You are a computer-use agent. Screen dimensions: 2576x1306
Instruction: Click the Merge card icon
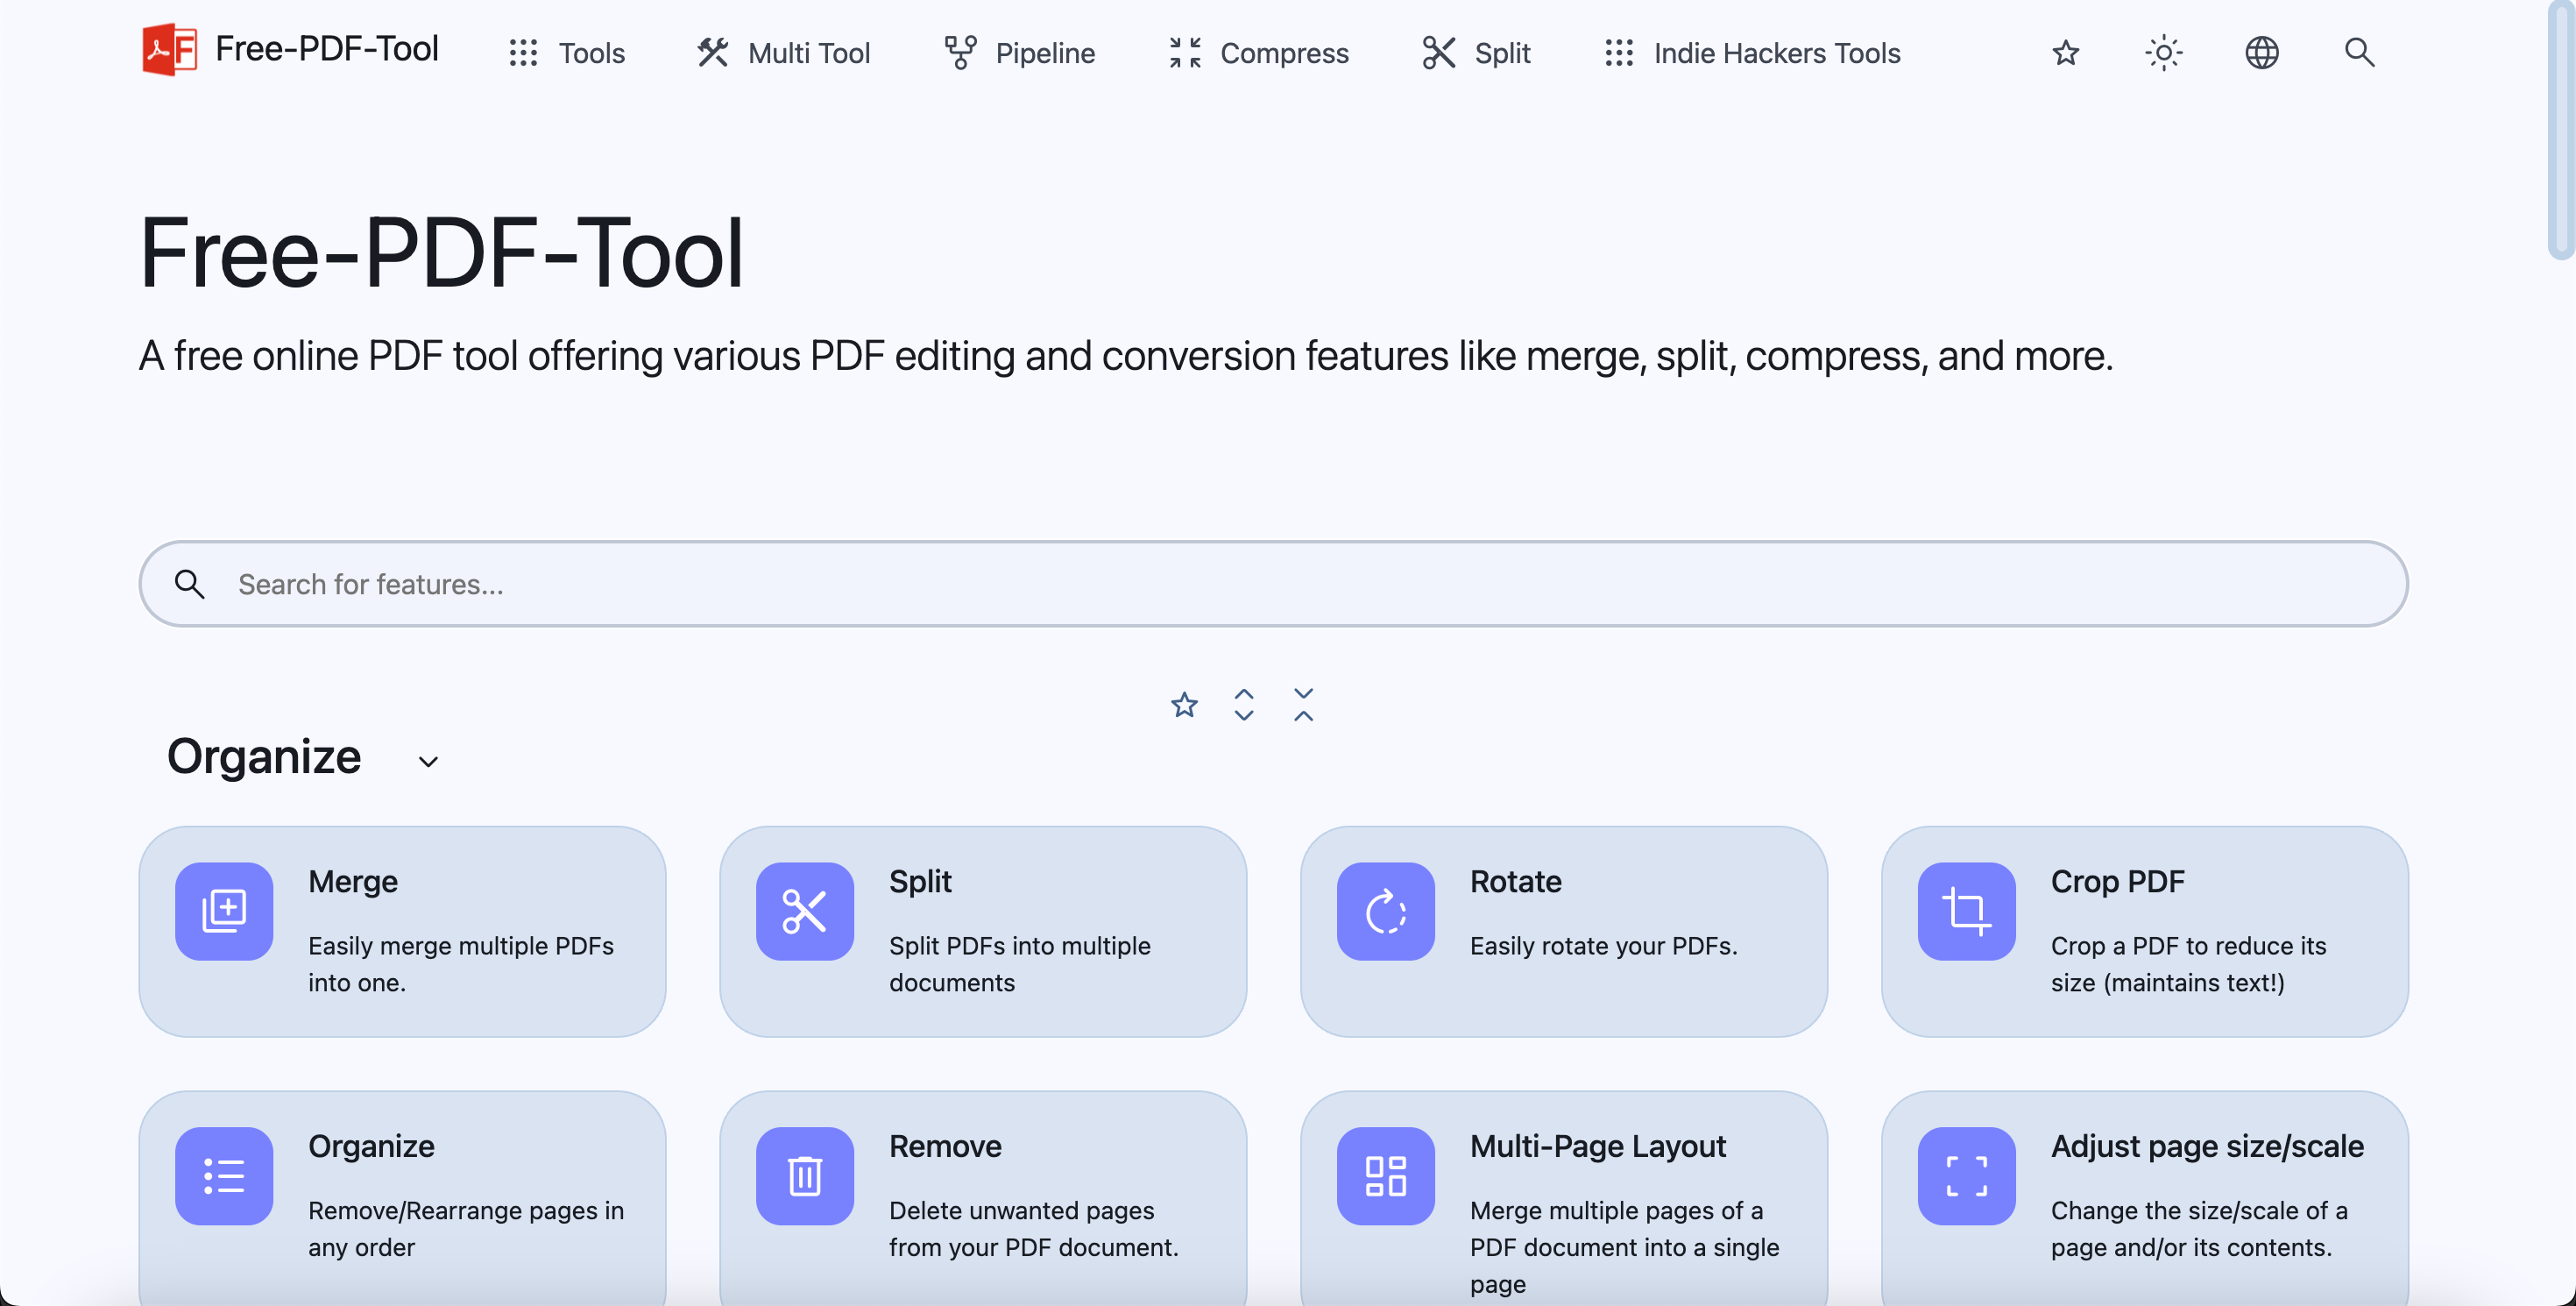coord(224,911)
